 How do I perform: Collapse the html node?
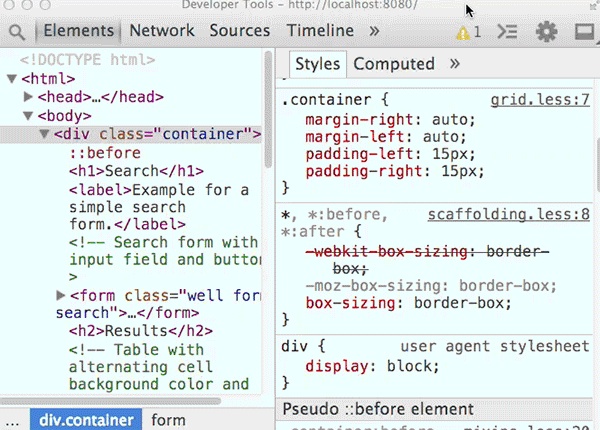tap(12, 79)
